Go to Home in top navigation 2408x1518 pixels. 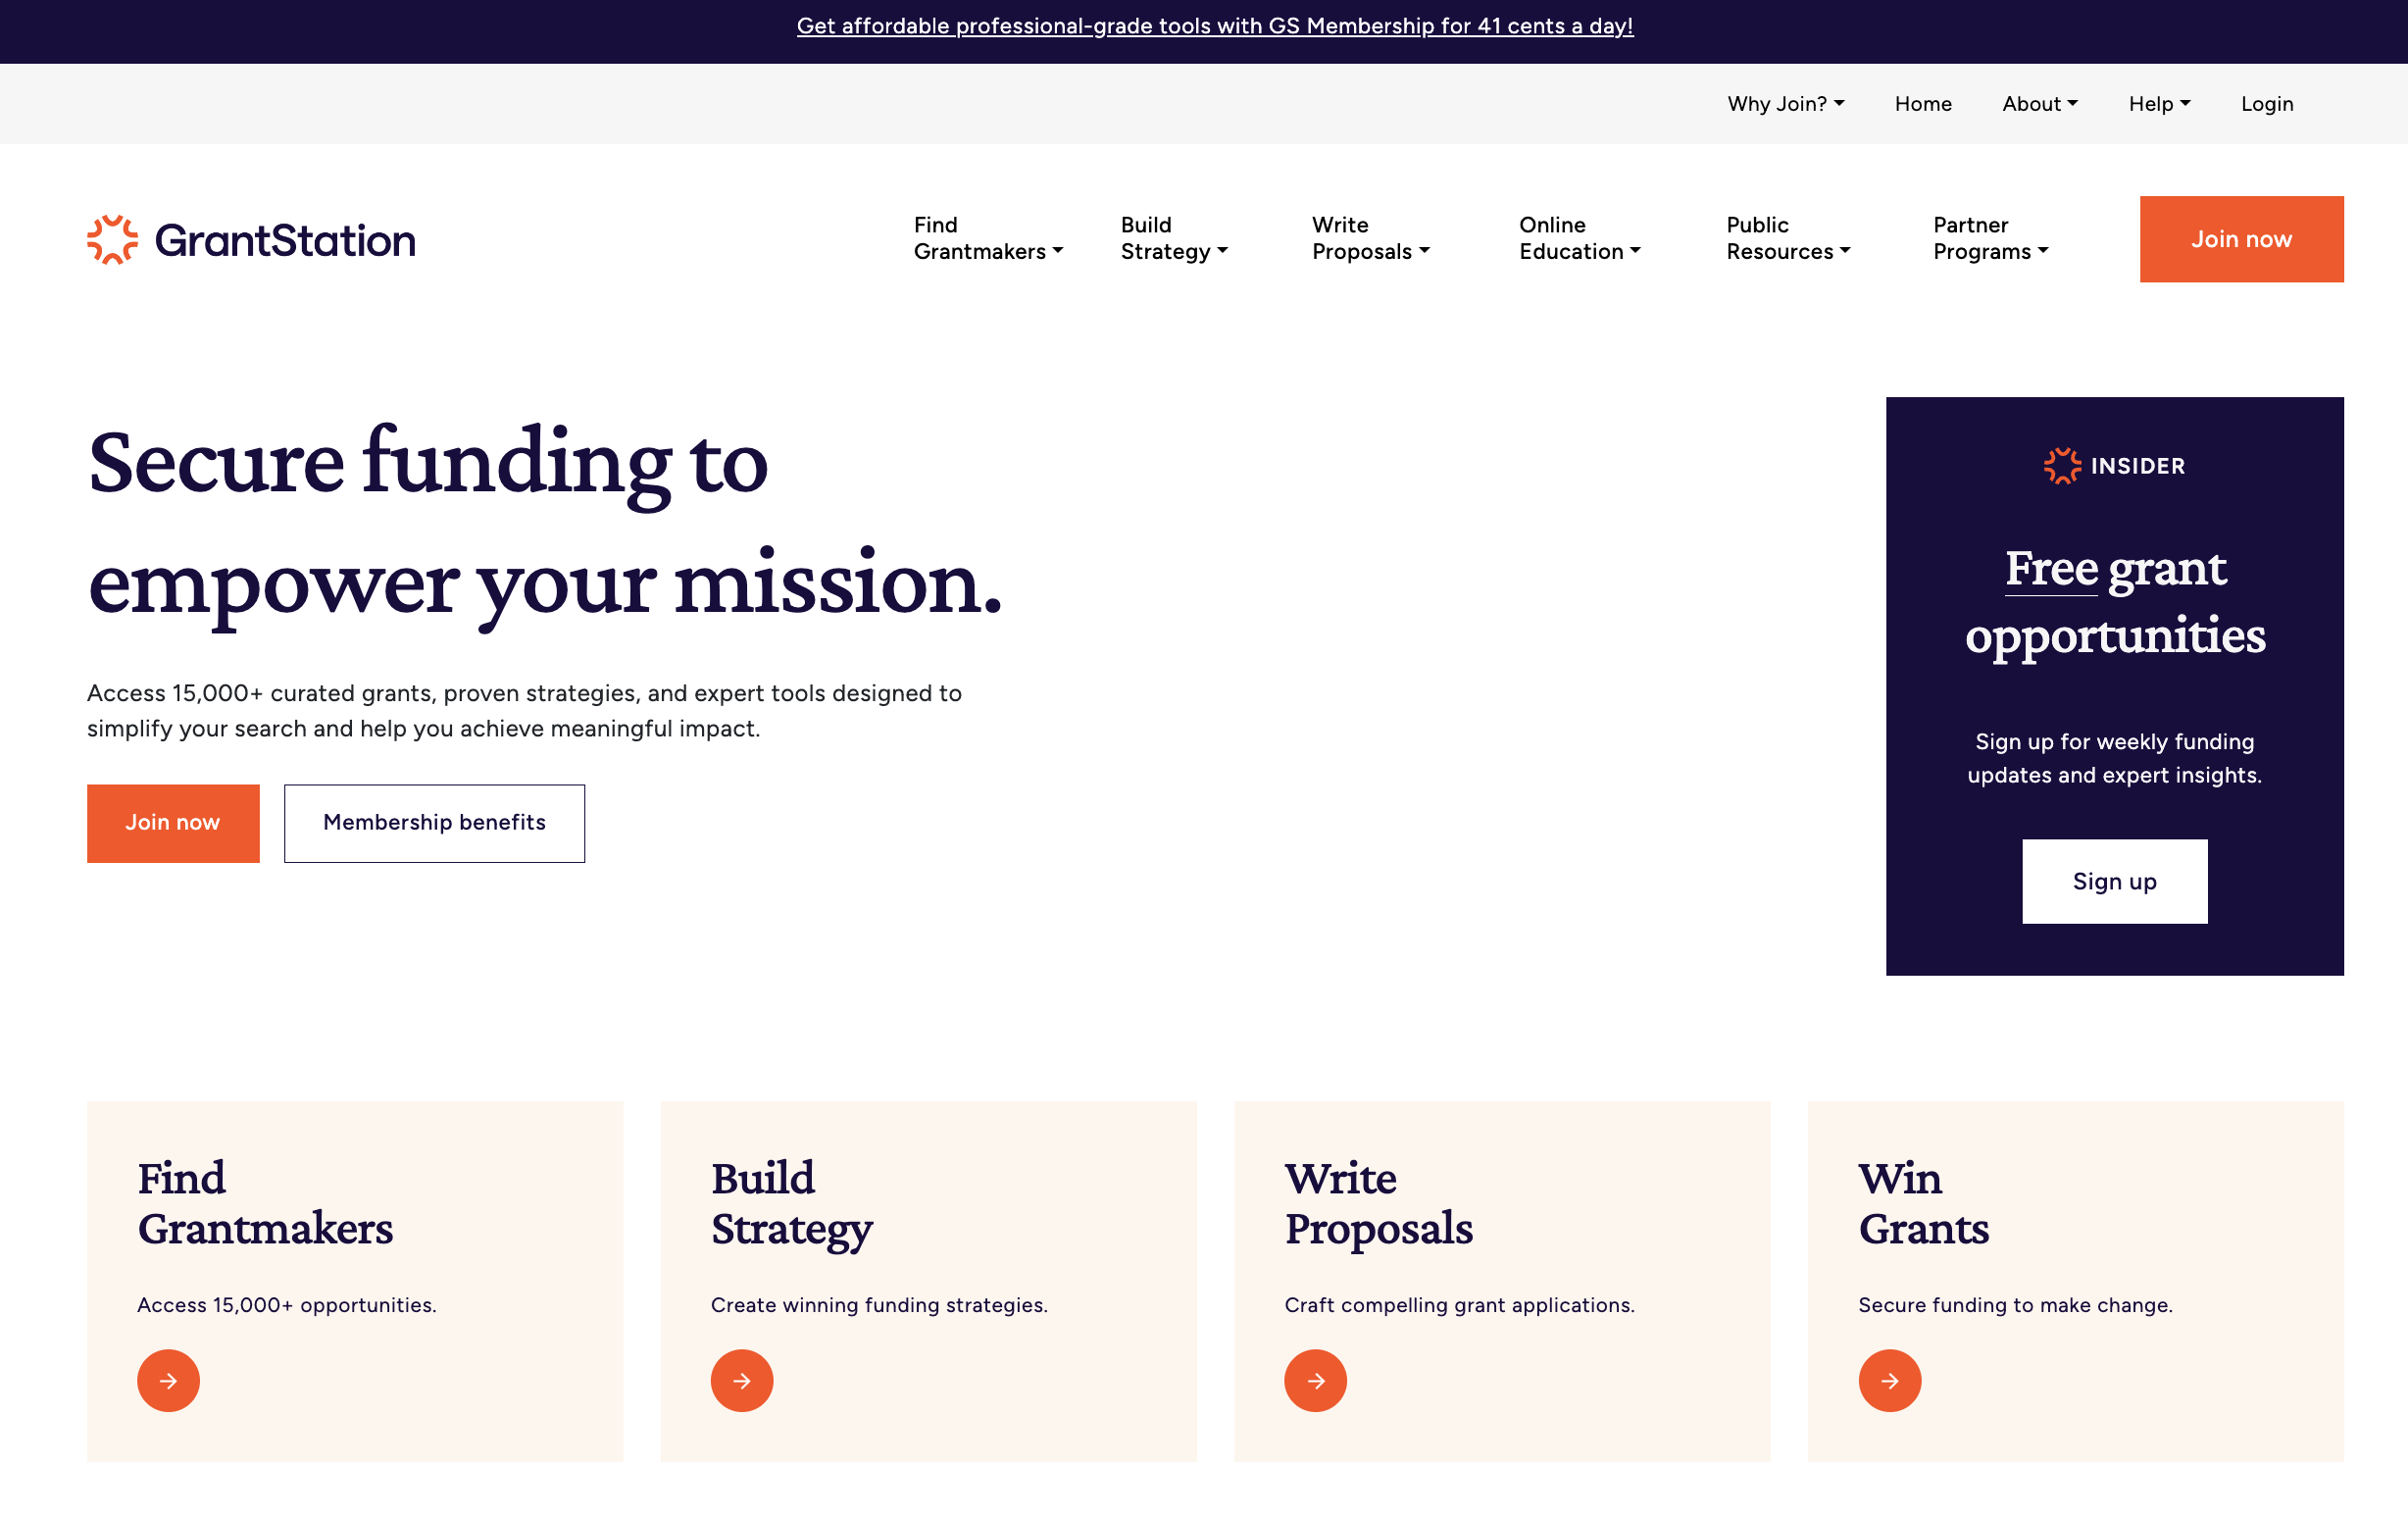click(x=1922, y=104)
